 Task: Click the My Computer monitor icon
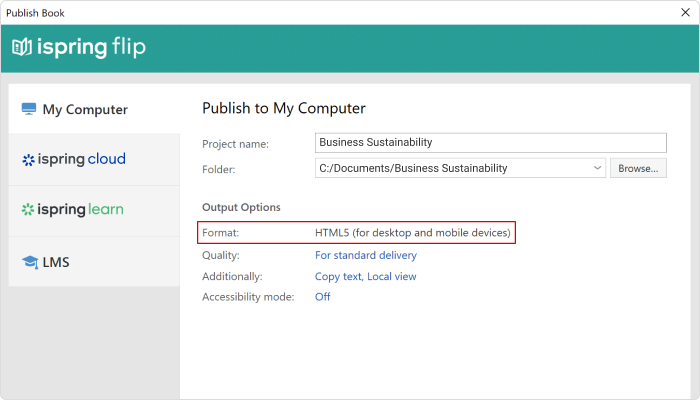click(29, 109)
